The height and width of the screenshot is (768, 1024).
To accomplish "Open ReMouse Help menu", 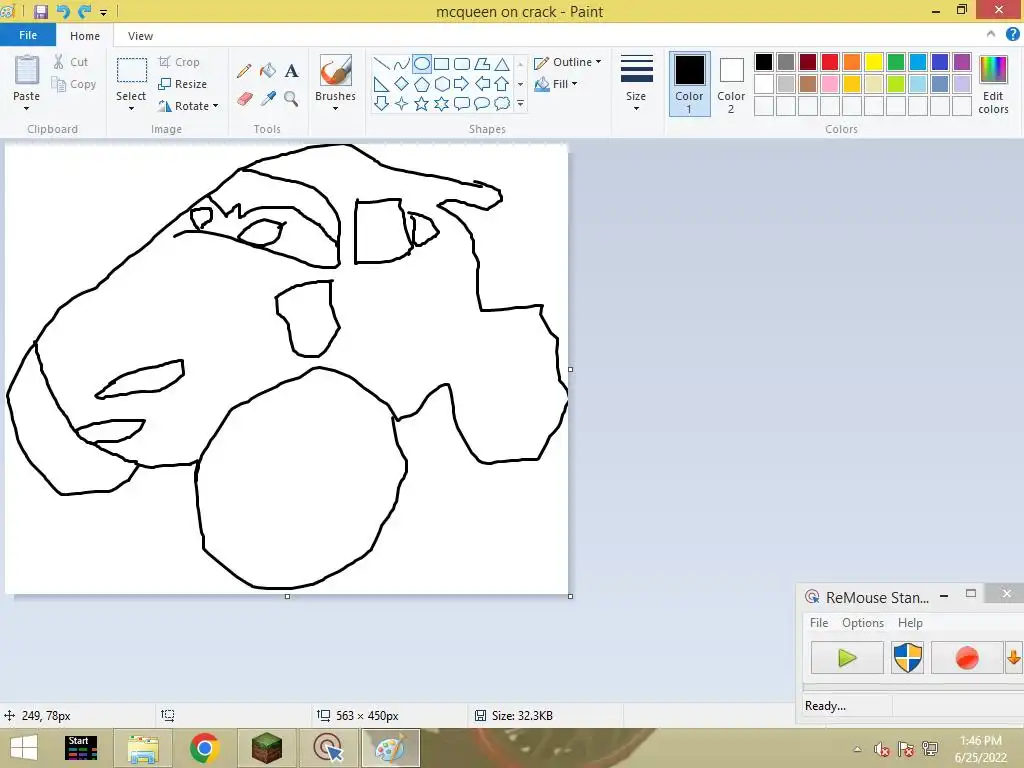I will 910,622.
